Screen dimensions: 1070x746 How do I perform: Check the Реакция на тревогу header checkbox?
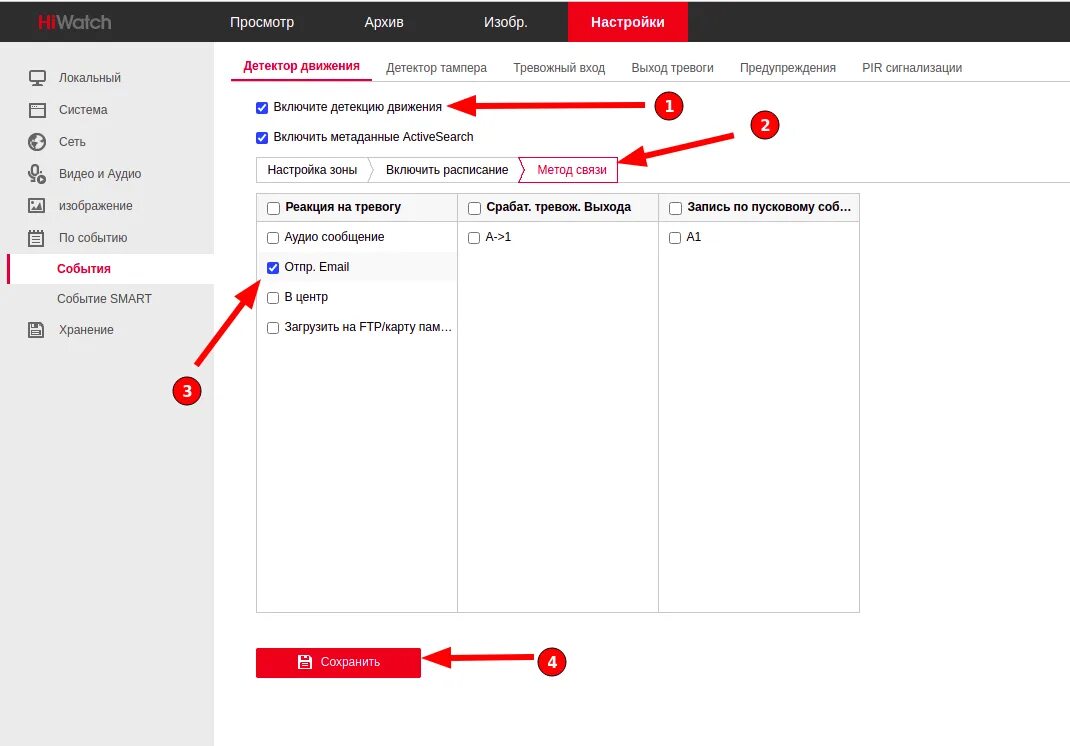click(x=274, y=208)
